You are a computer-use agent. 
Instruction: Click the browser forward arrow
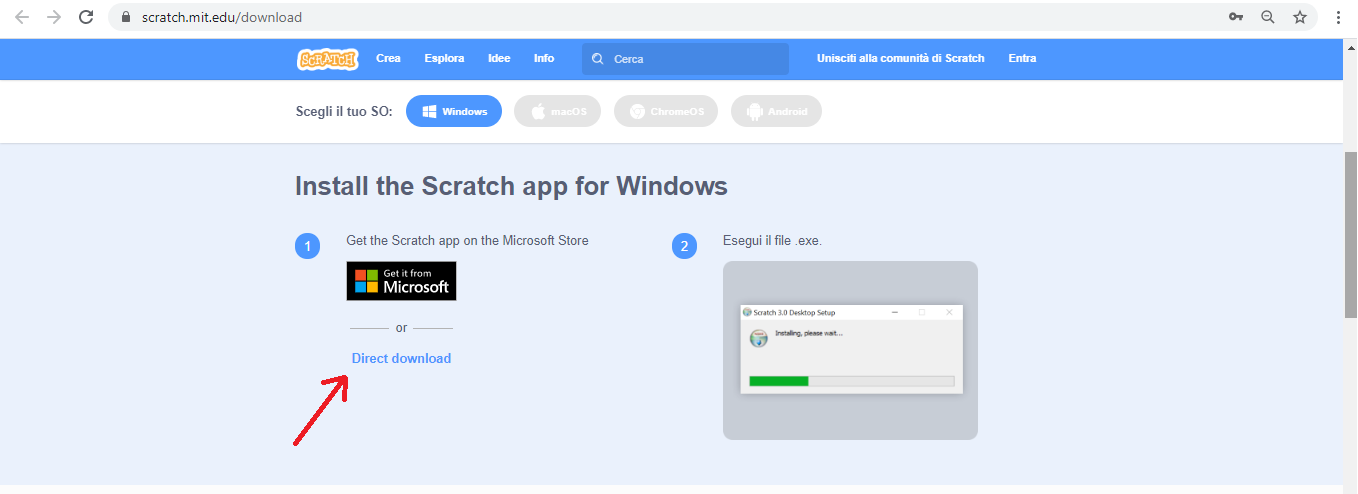click(x=54, y=17)
